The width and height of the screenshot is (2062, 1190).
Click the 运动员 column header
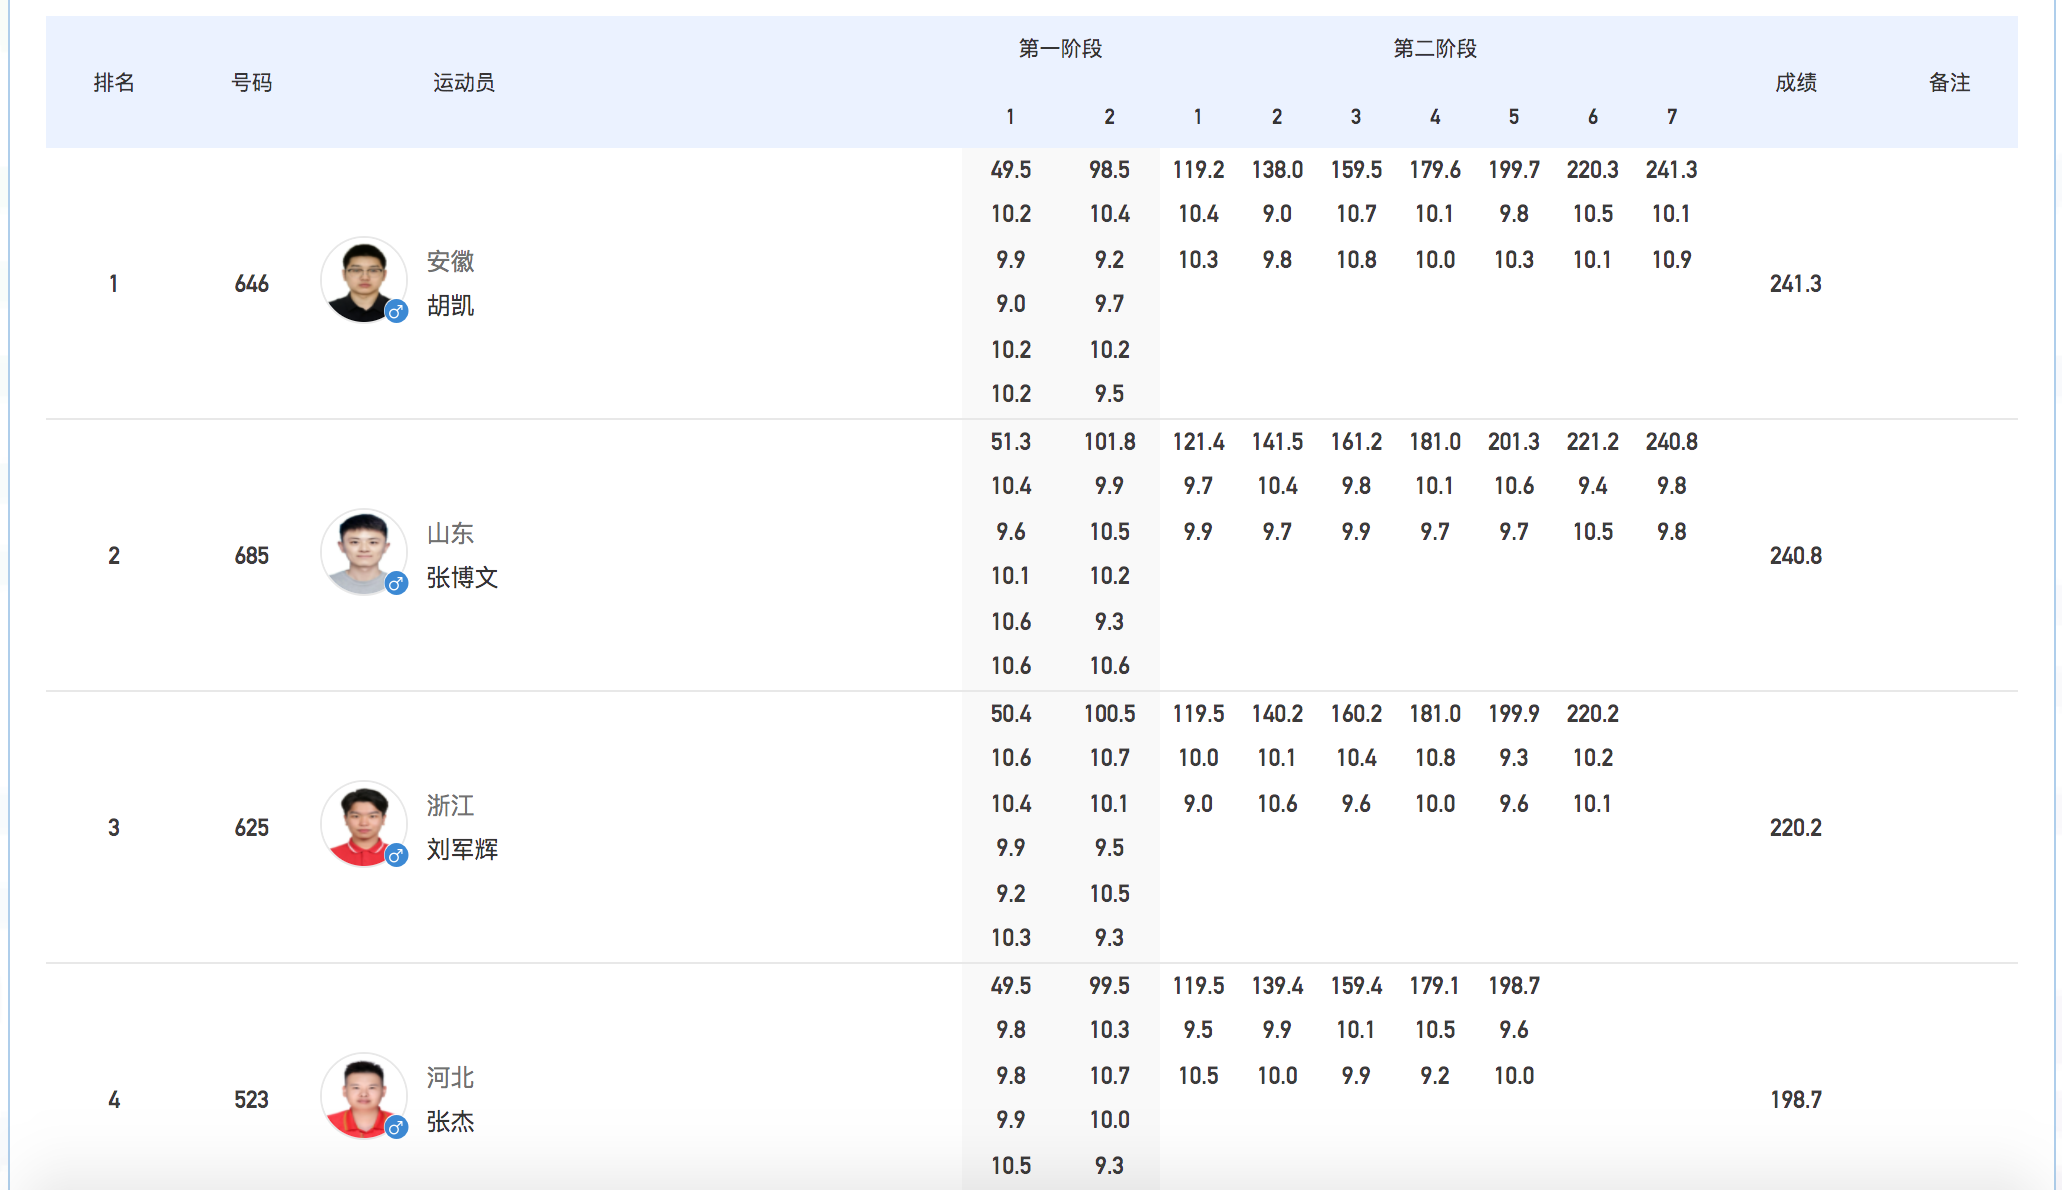tap(463, 83)
